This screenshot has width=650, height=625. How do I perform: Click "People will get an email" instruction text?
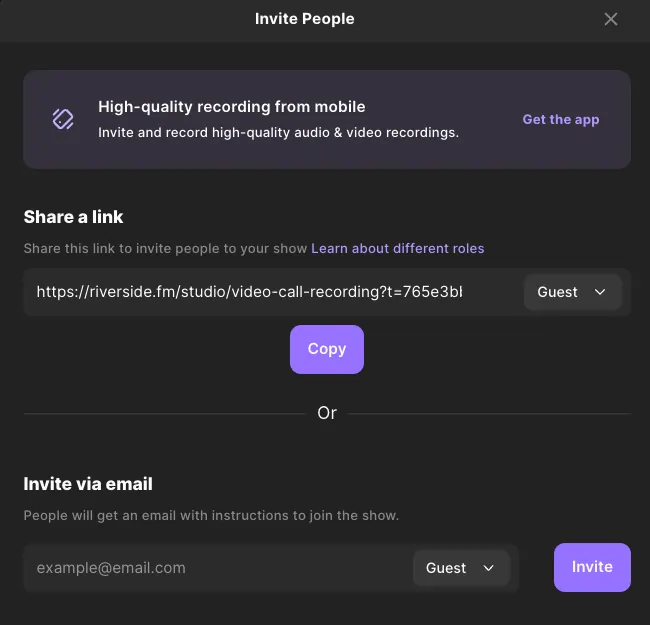click(x=211, y=516)
